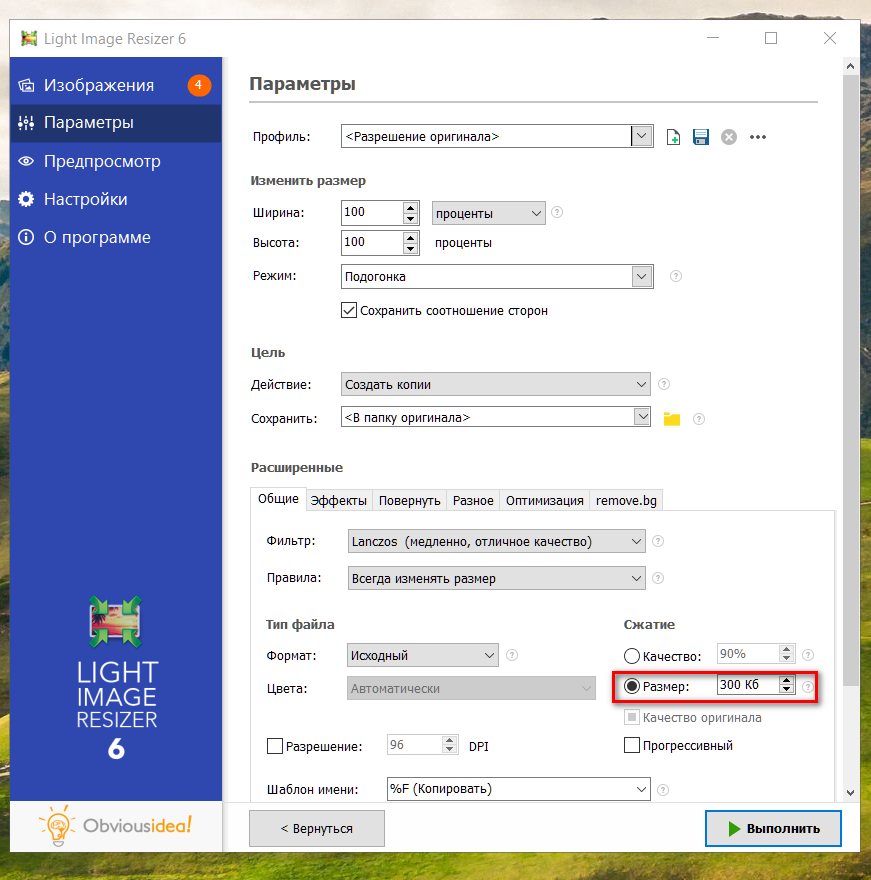The image size is (871, 880).
Task: Increase Высота with the up arrow
Action: pyautogui.click(x=411, y=237)
